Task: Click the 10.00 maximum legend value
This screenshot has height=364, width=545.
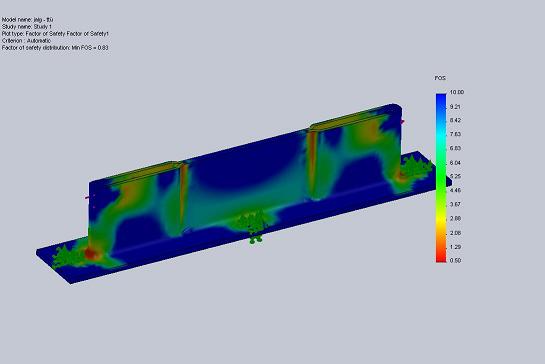Action: pyautogui.click(x=456, y=92)
